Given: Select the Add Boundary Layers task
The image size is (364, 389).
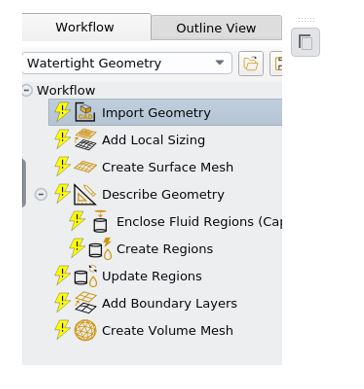Looking at the screenshot, I should (170, 303).
